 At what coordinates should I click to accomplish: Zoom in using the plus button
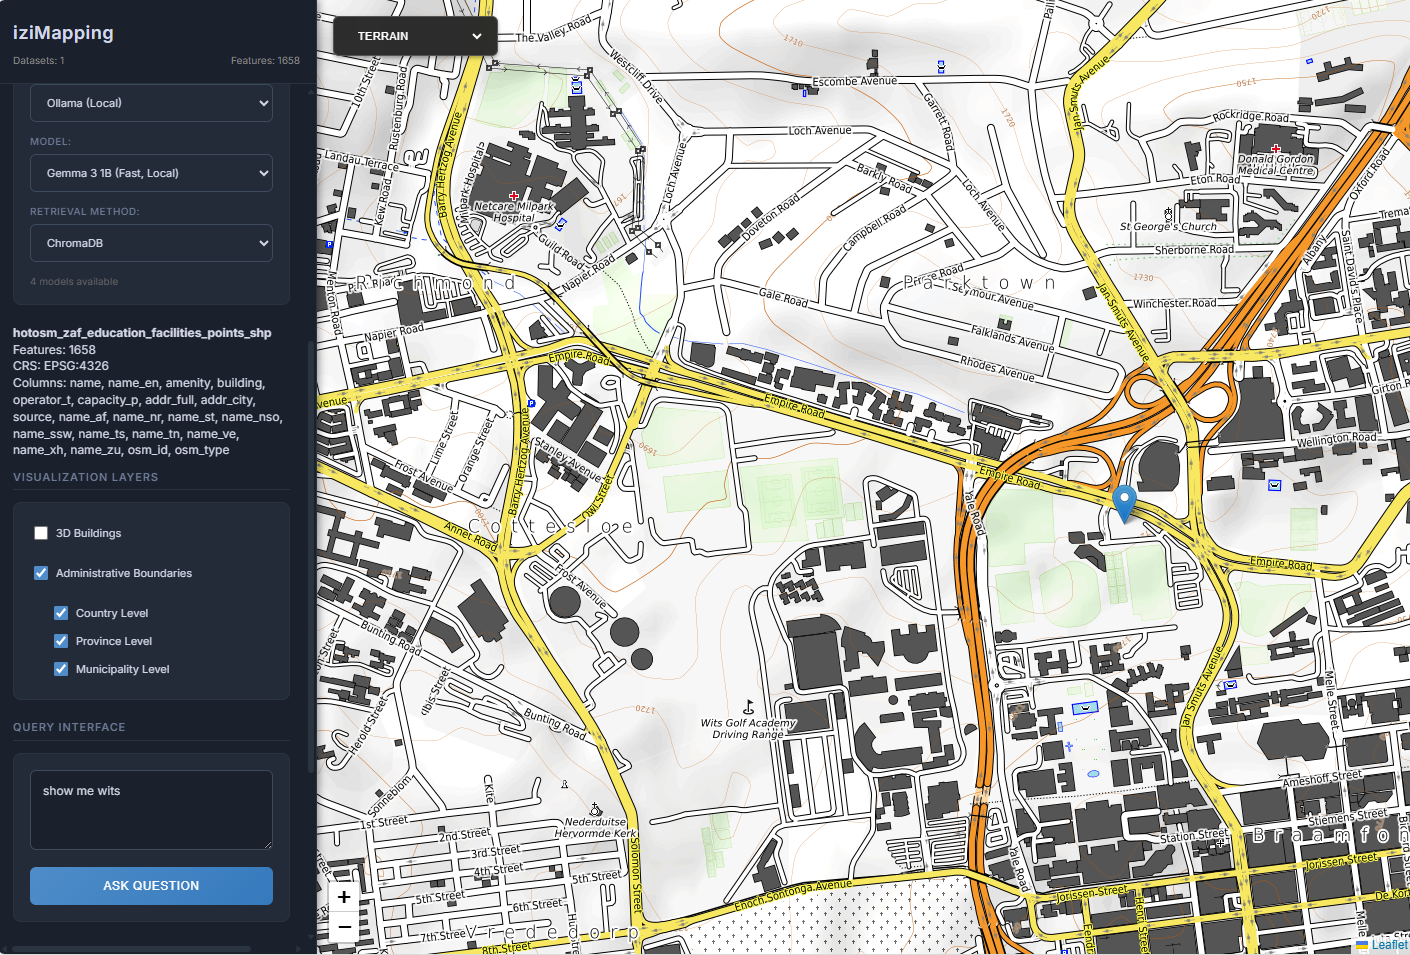point(344,897)
